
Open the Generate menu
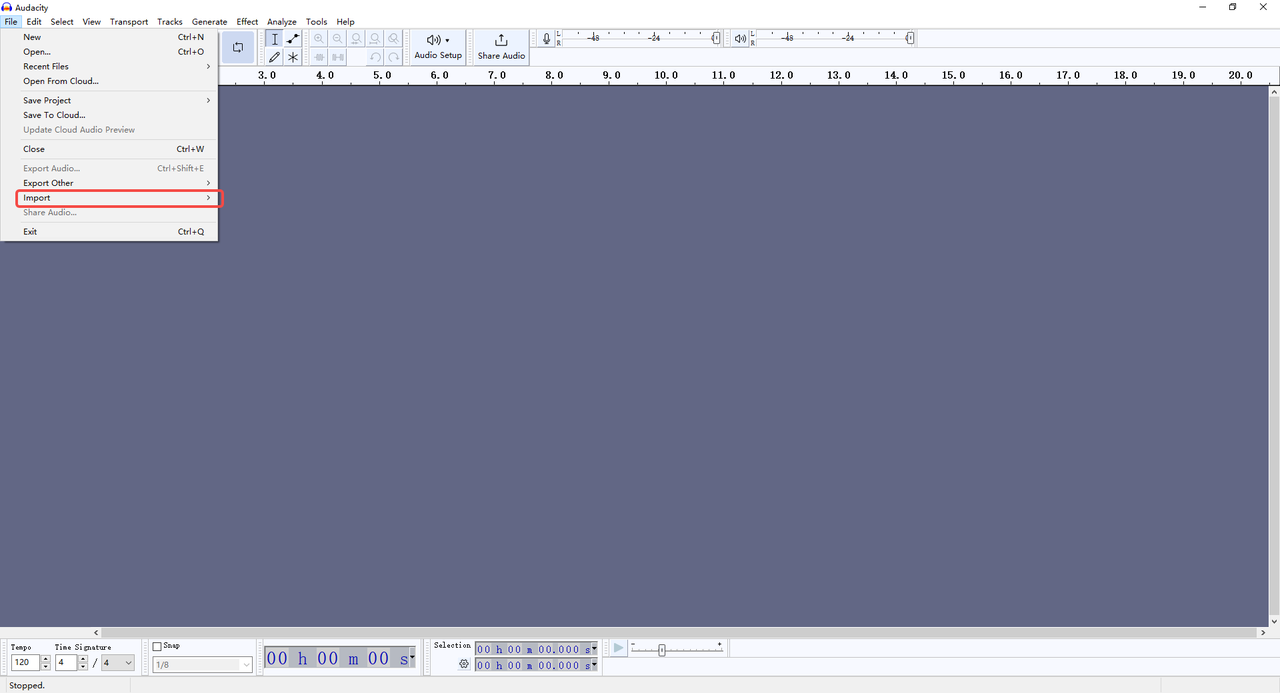210,22
